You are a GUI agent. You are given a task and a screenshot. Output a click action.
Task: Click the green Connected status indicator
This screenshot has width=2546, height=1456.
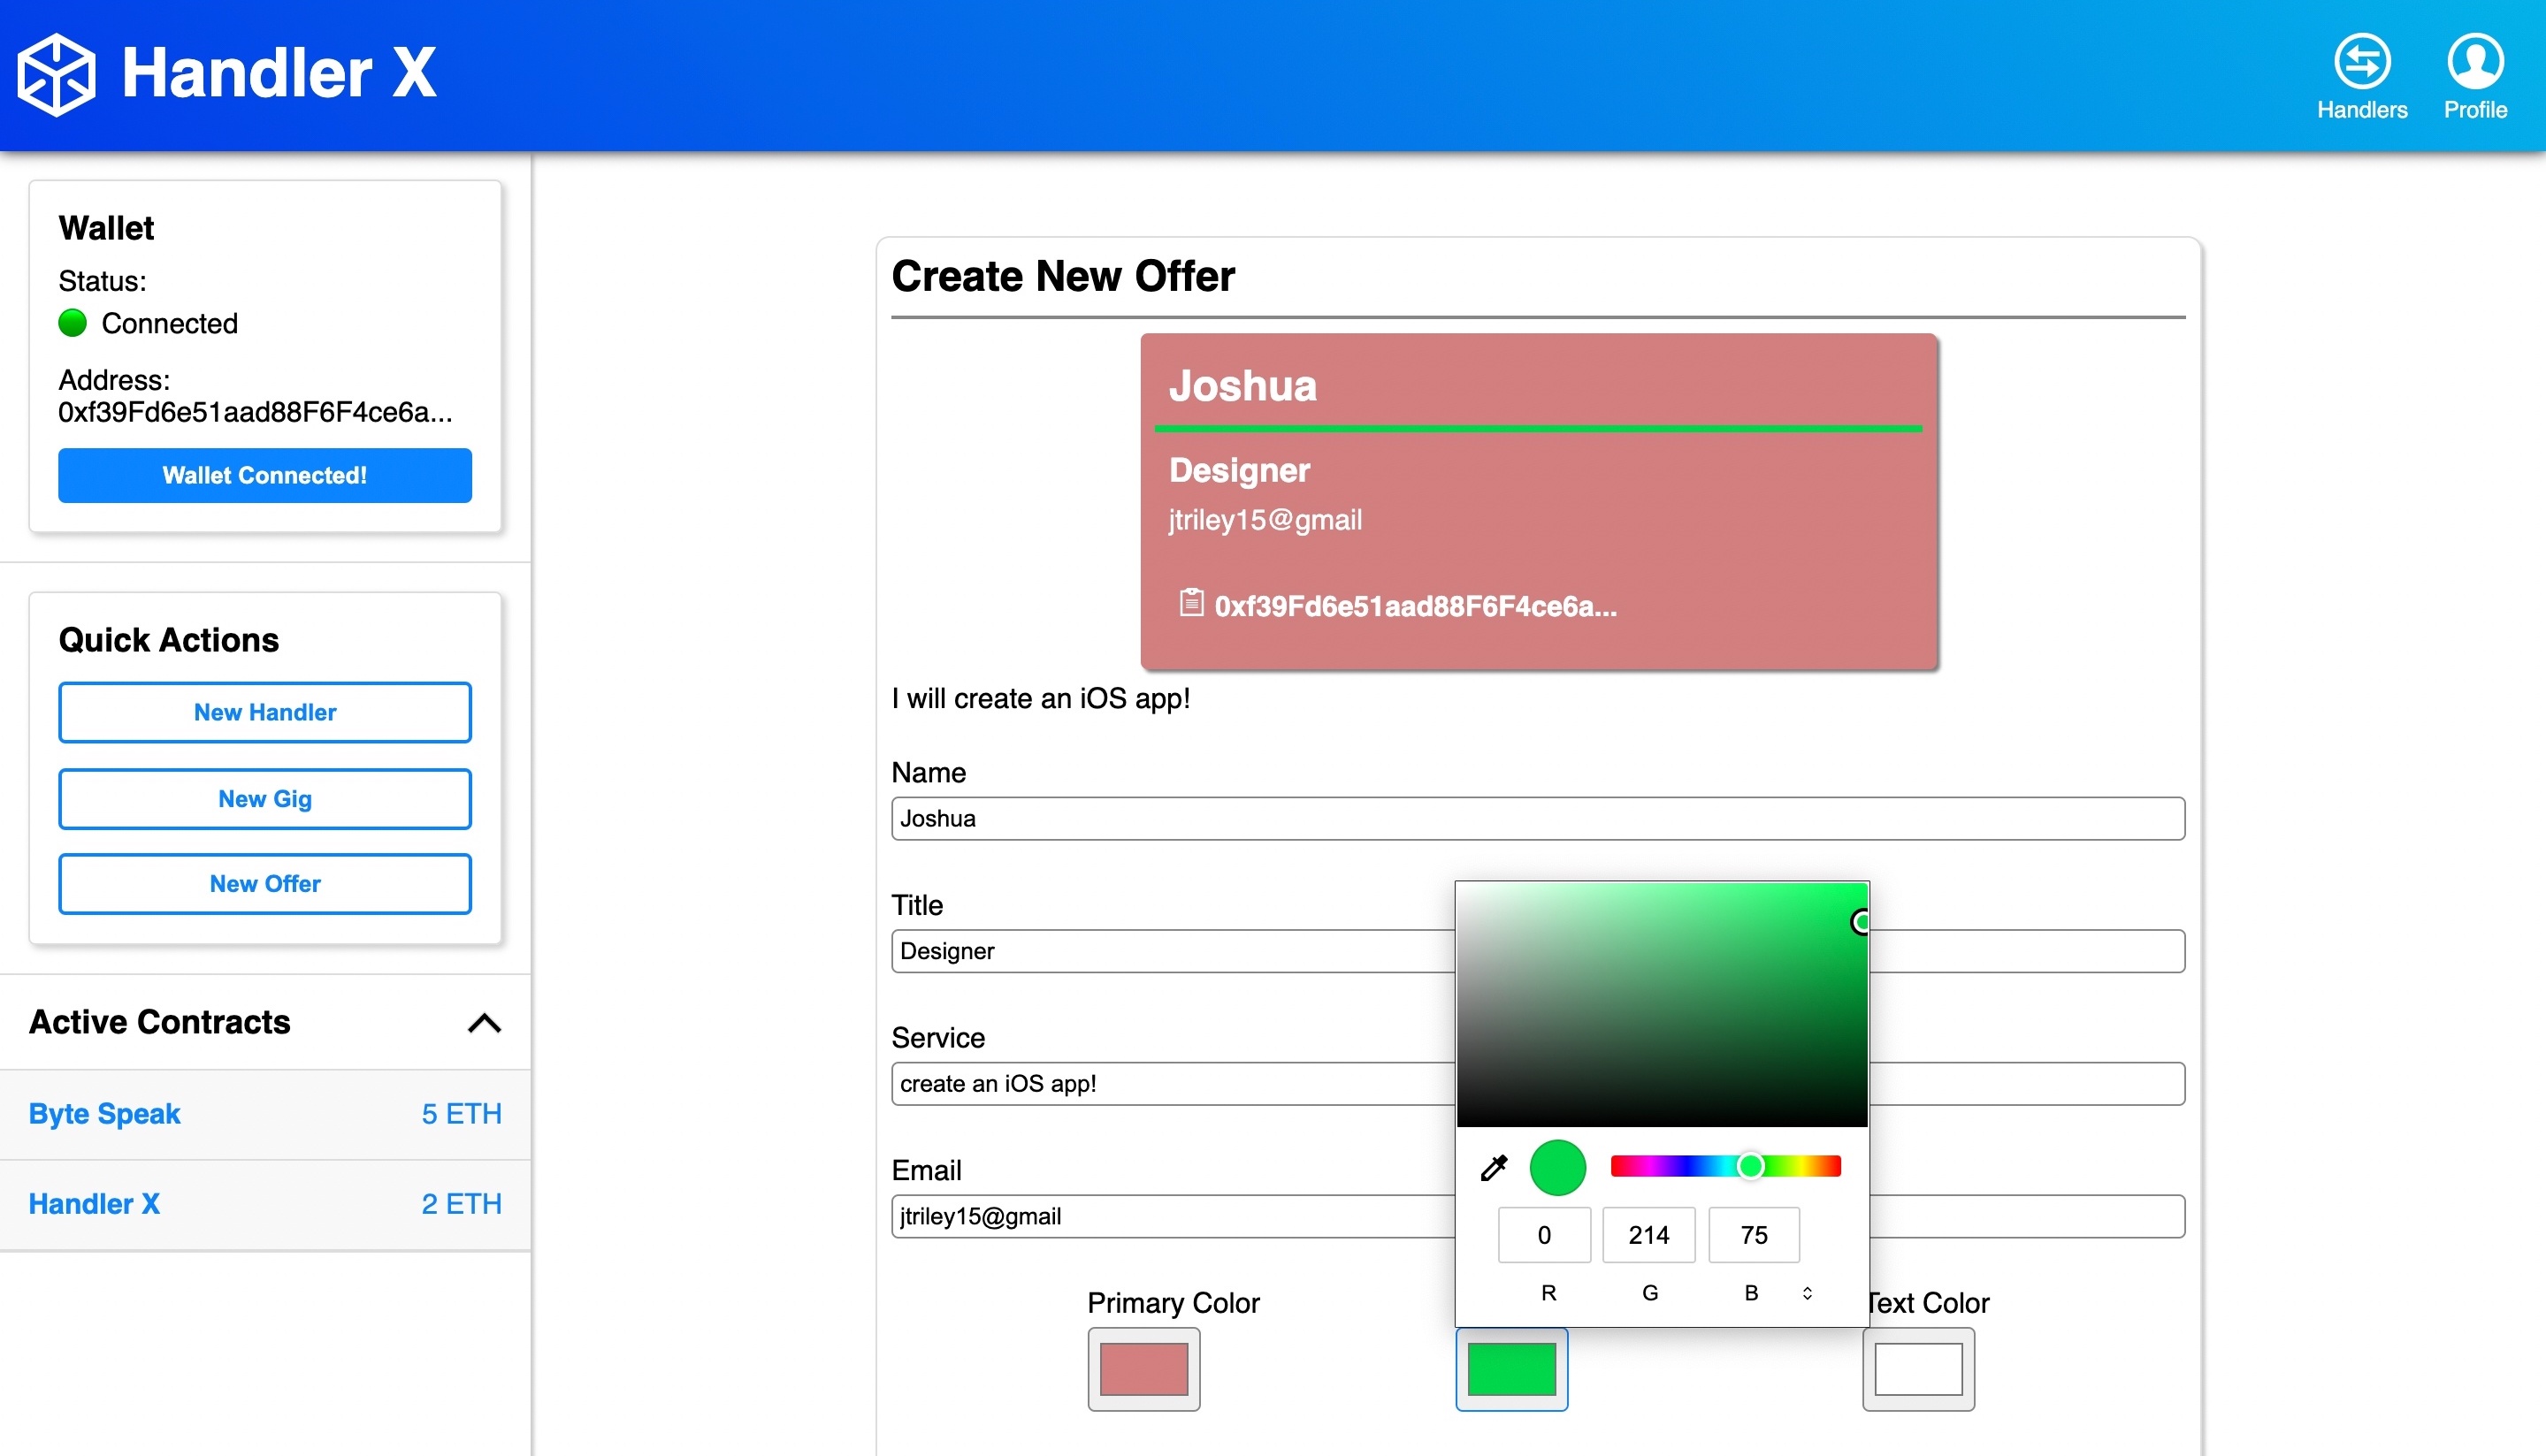point(73,323)
